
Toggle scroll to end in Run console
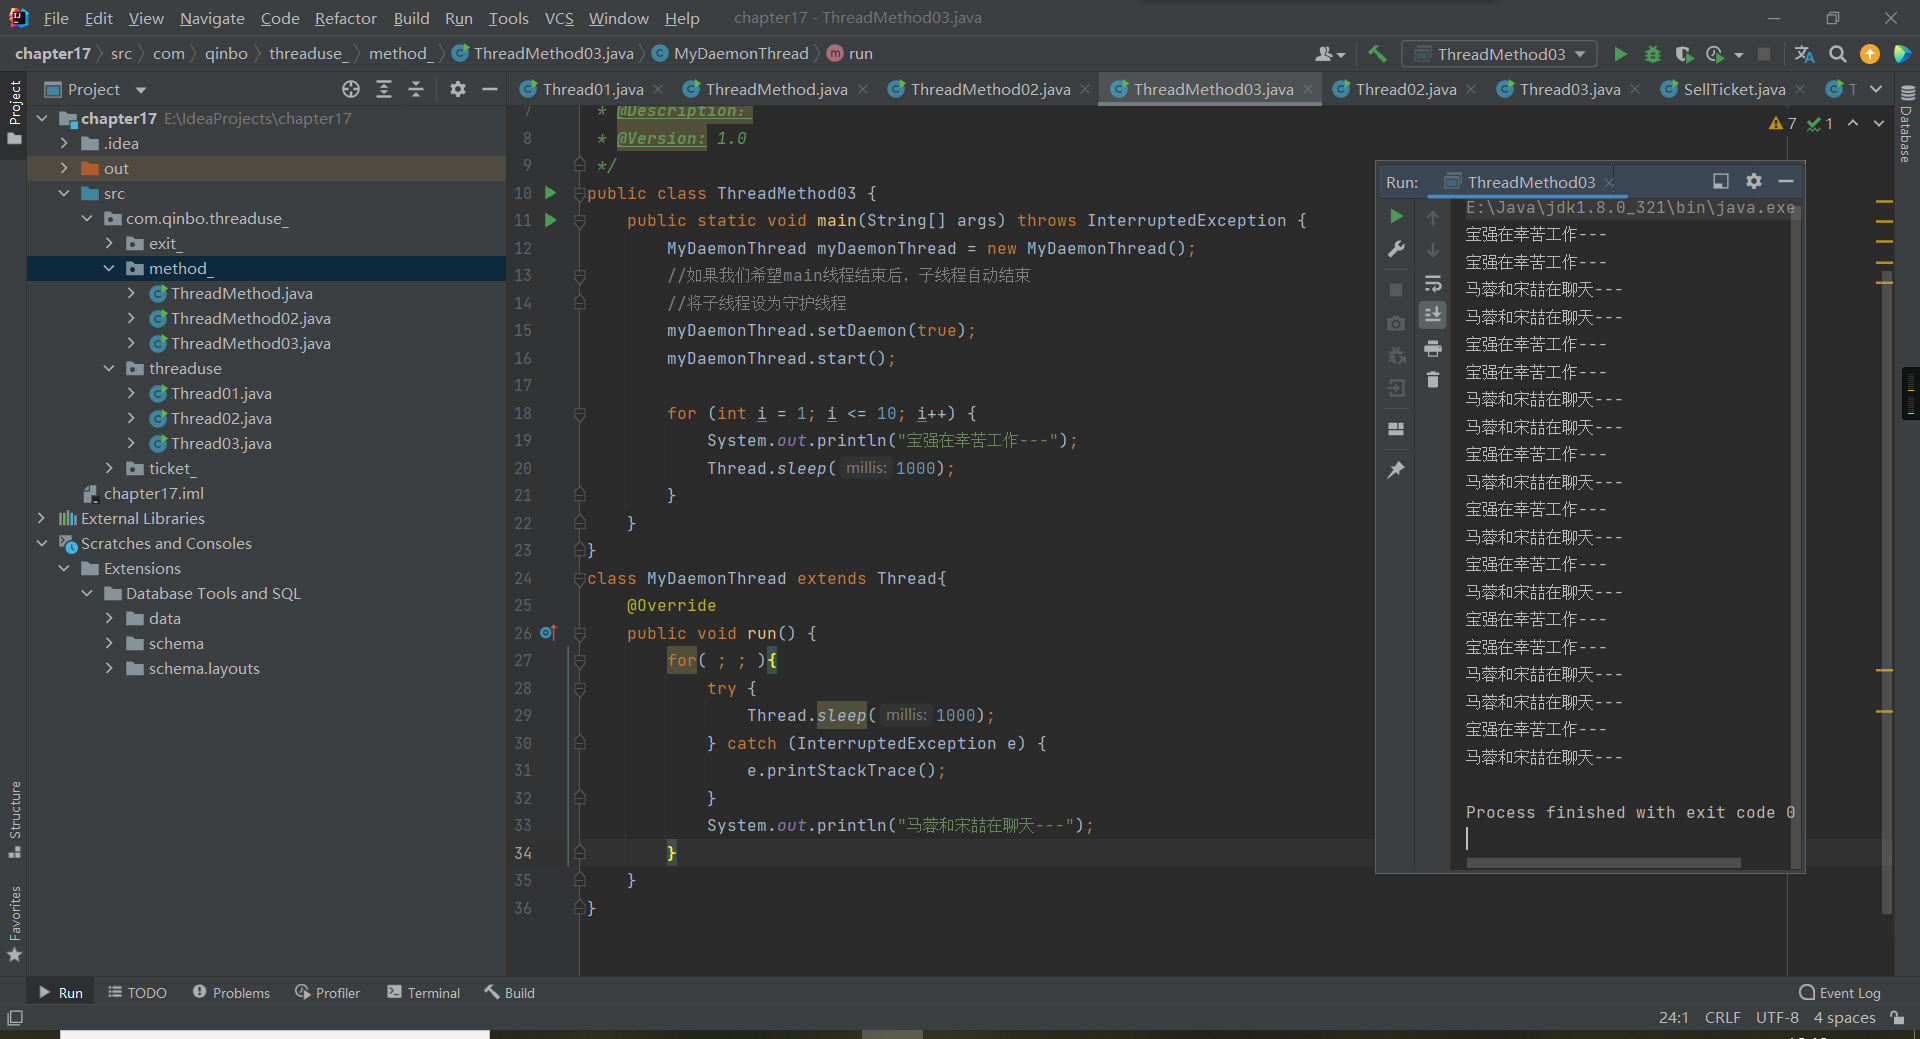1433,315
